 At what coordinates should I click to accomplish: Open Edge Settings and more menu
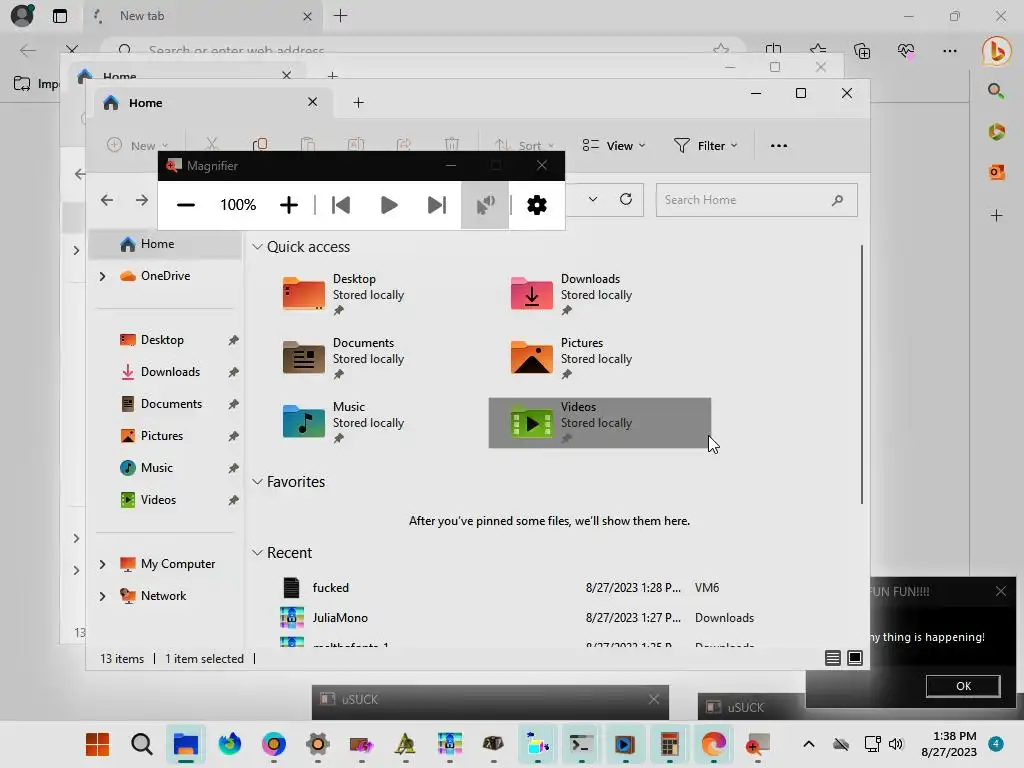(950, 50)
